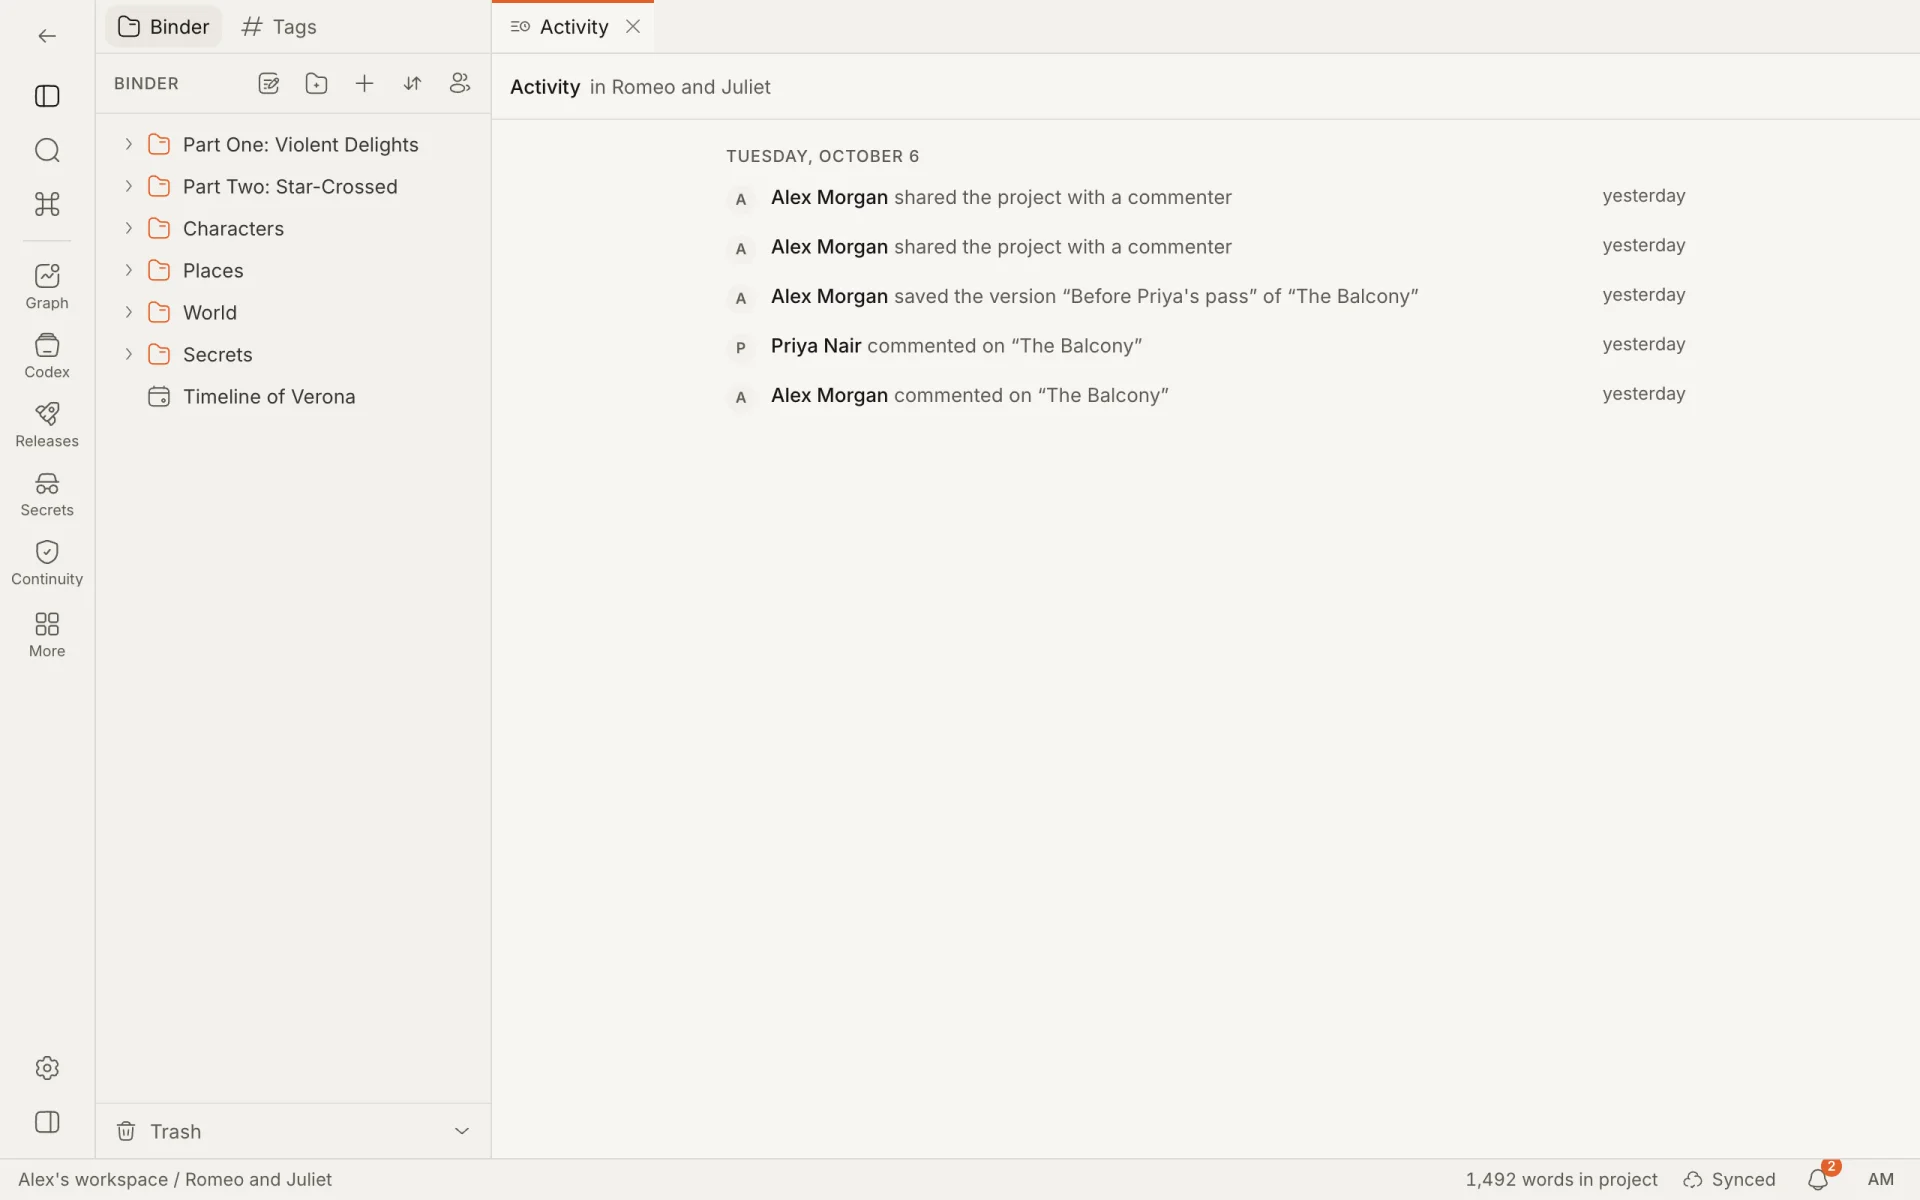Click Alex Morgan saved the version entry
Image resolution: width=1920 pixels, height=1200 pixels.
(x=1207, y=297)
